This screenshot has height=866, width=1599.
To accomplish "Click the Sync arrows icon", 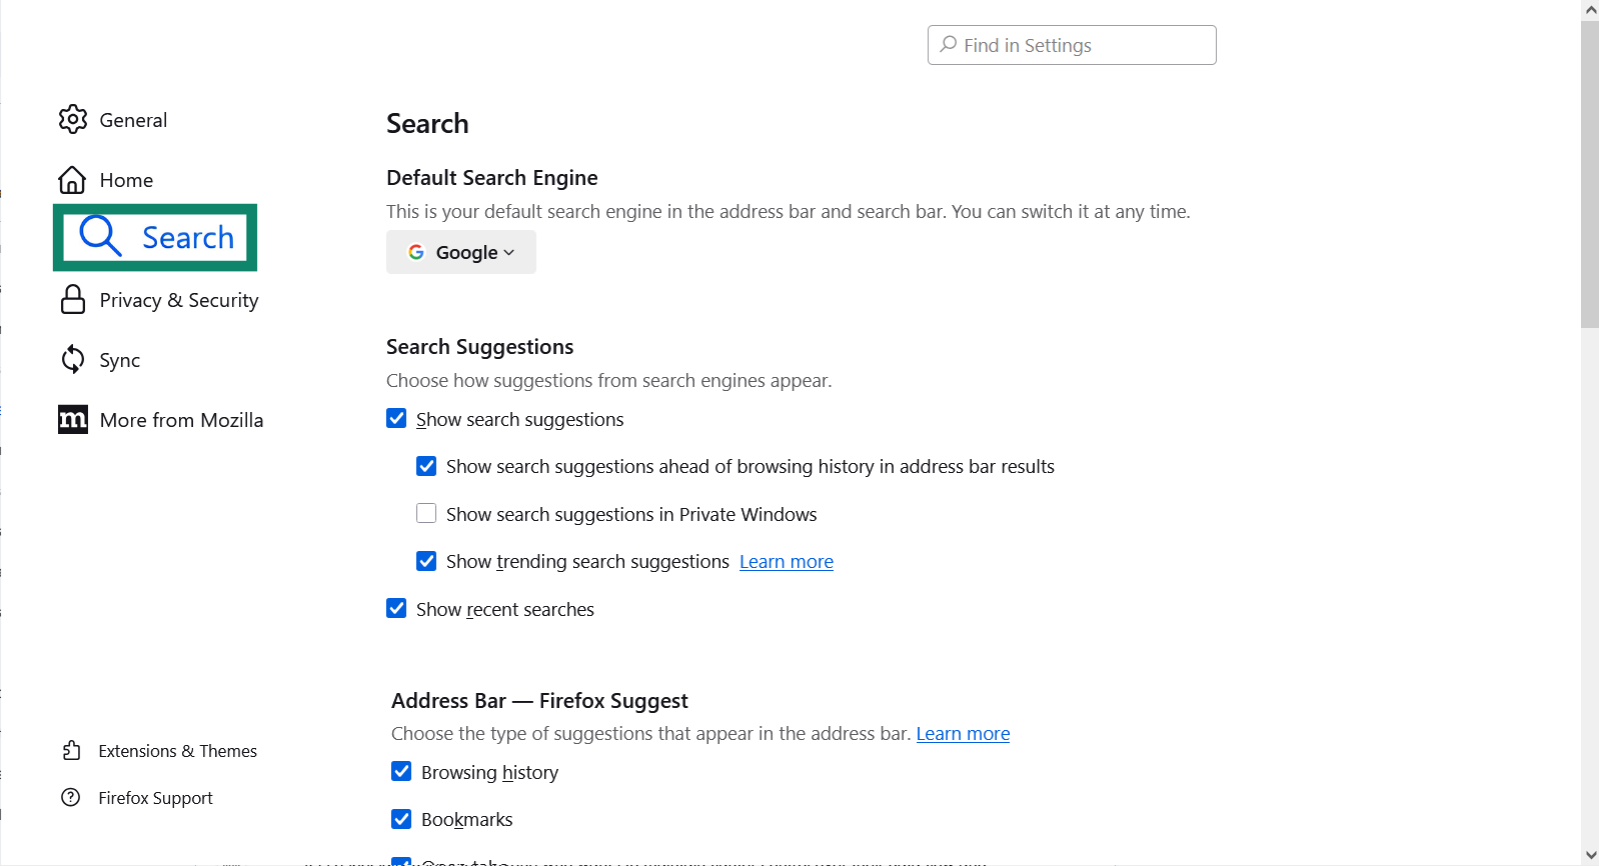I will click(73, 359).
